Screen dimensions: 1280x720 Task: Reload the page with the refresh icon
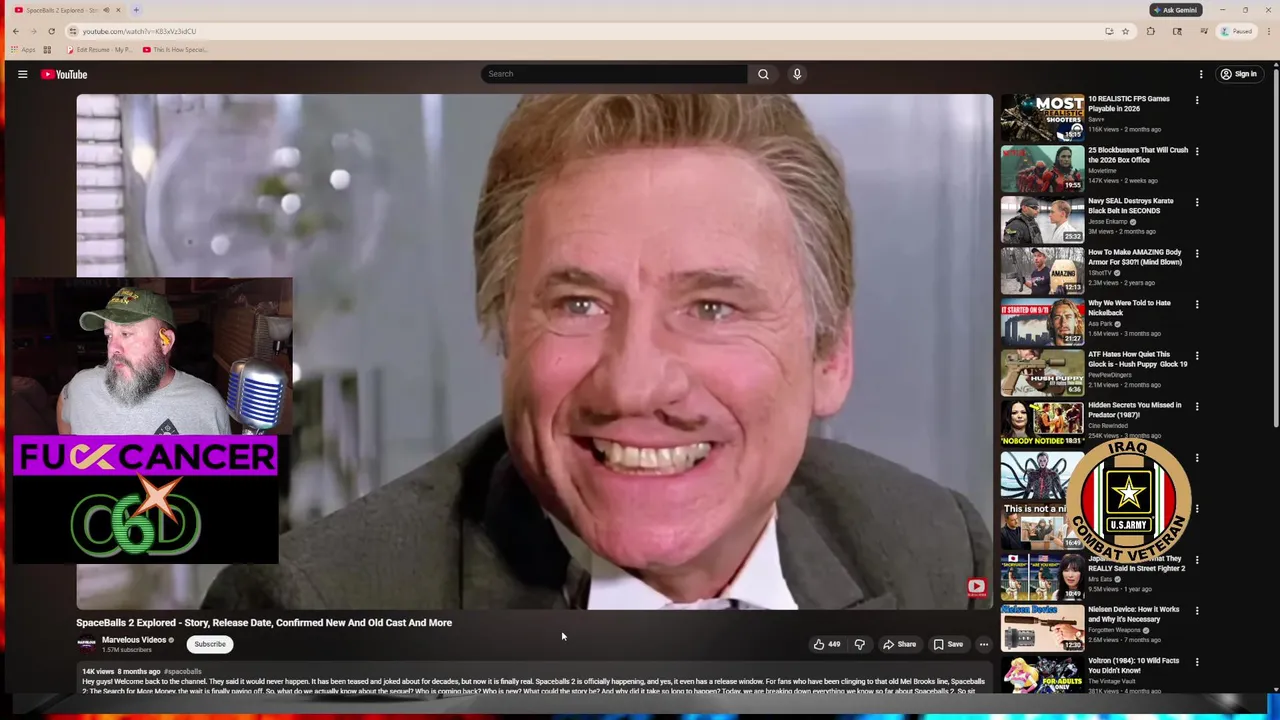[51, 31]
